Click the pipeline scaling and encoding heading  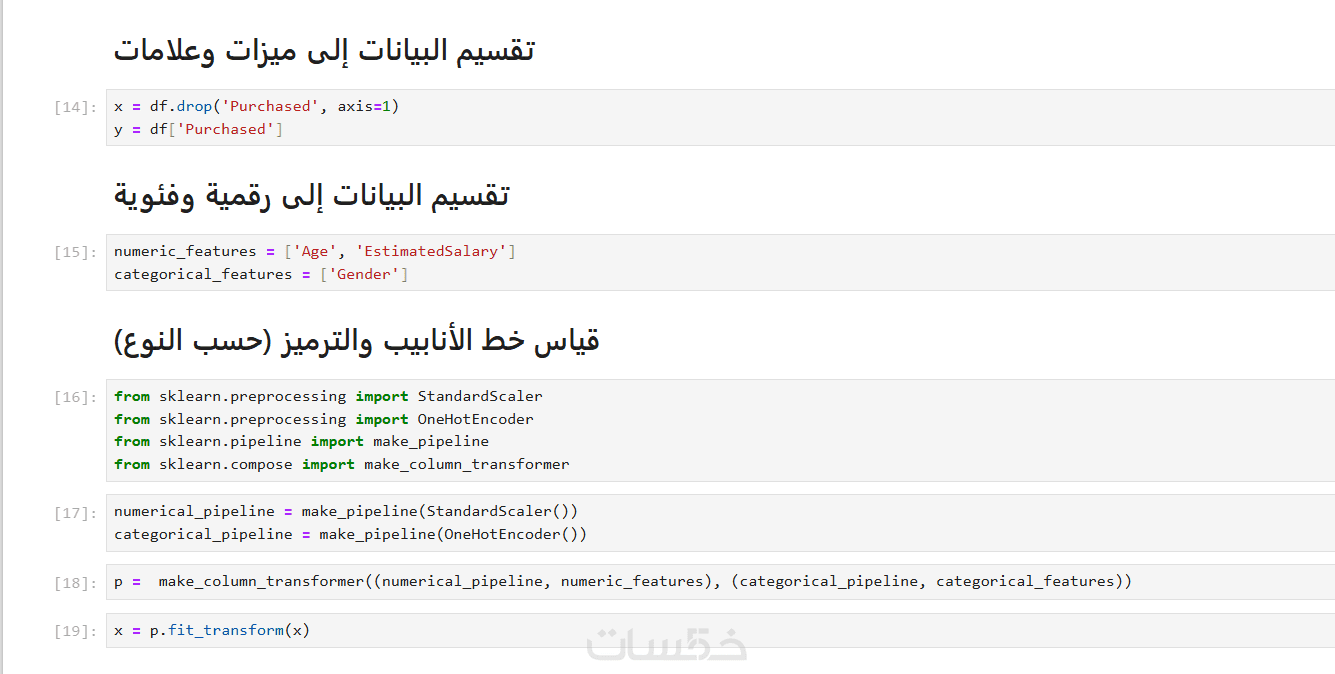pyautogui.click(x=357, y=340)
